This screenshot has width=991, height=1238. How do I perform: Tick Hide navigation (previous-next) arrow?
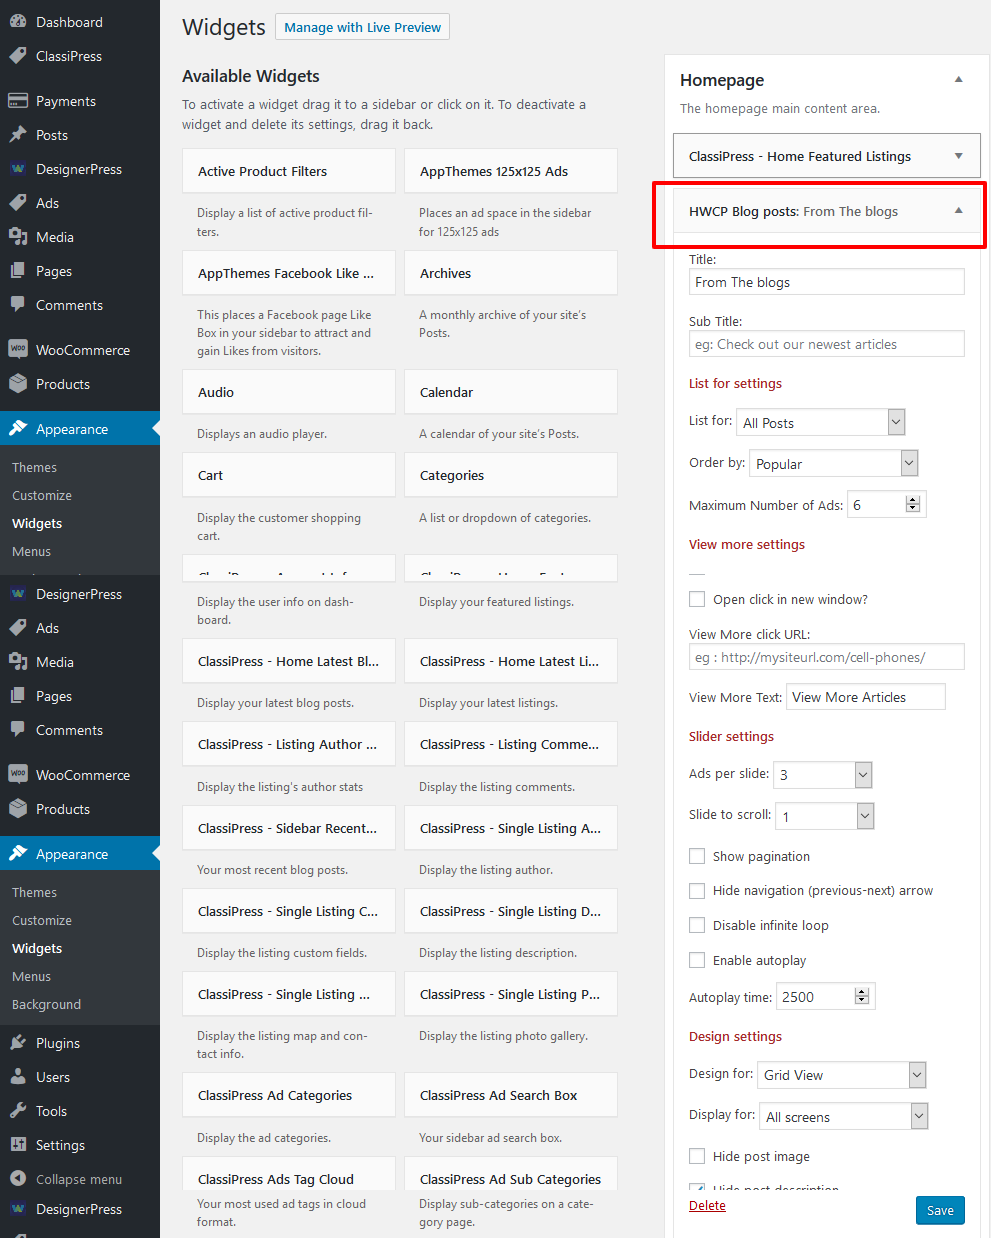(x=697, y=890)
